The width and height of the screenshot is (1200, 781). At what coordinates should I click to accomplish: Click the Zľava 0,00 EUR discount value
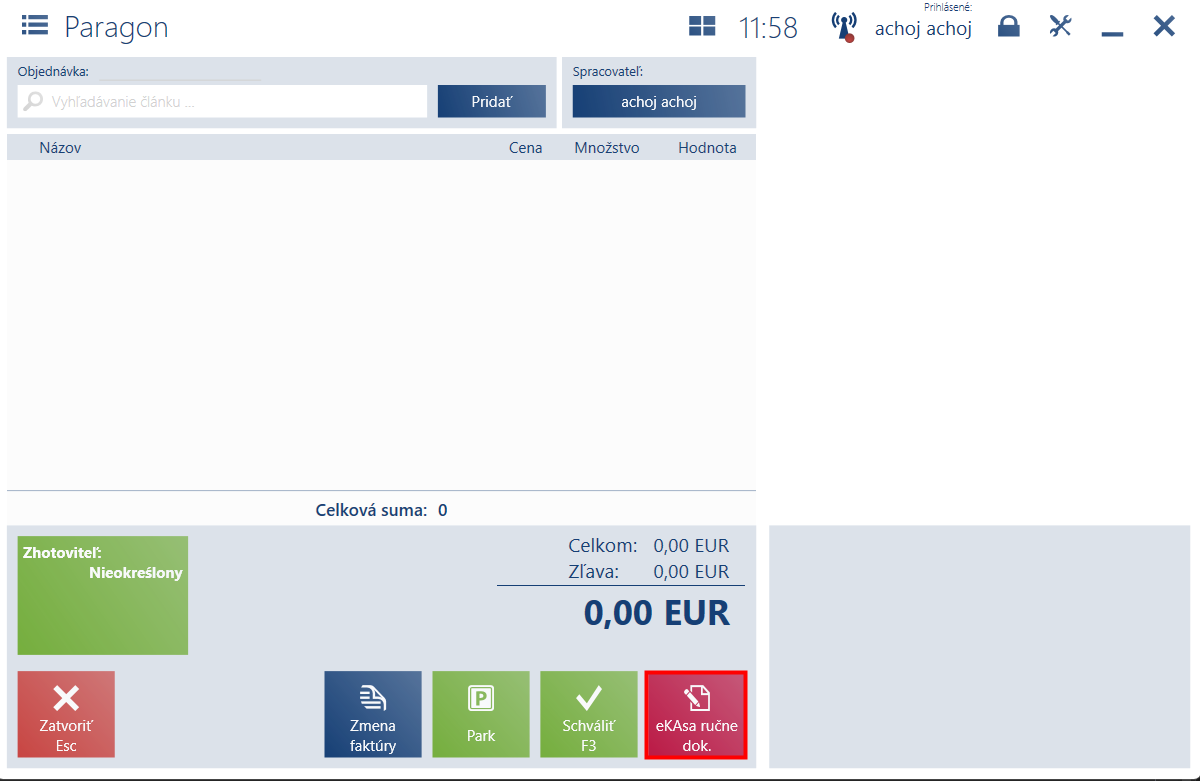click(x=691, y=572)
